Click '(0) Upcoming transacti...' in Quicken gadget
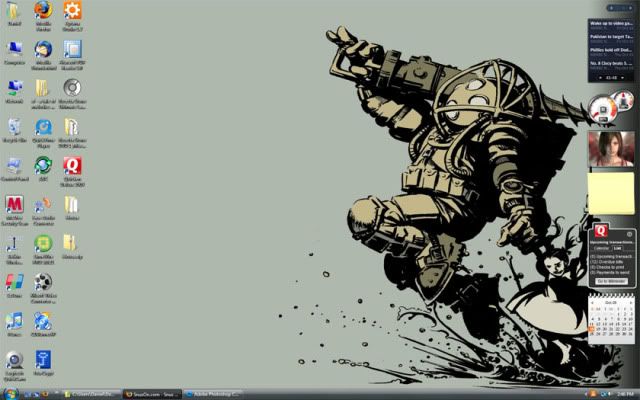 (x=611, y=257)
